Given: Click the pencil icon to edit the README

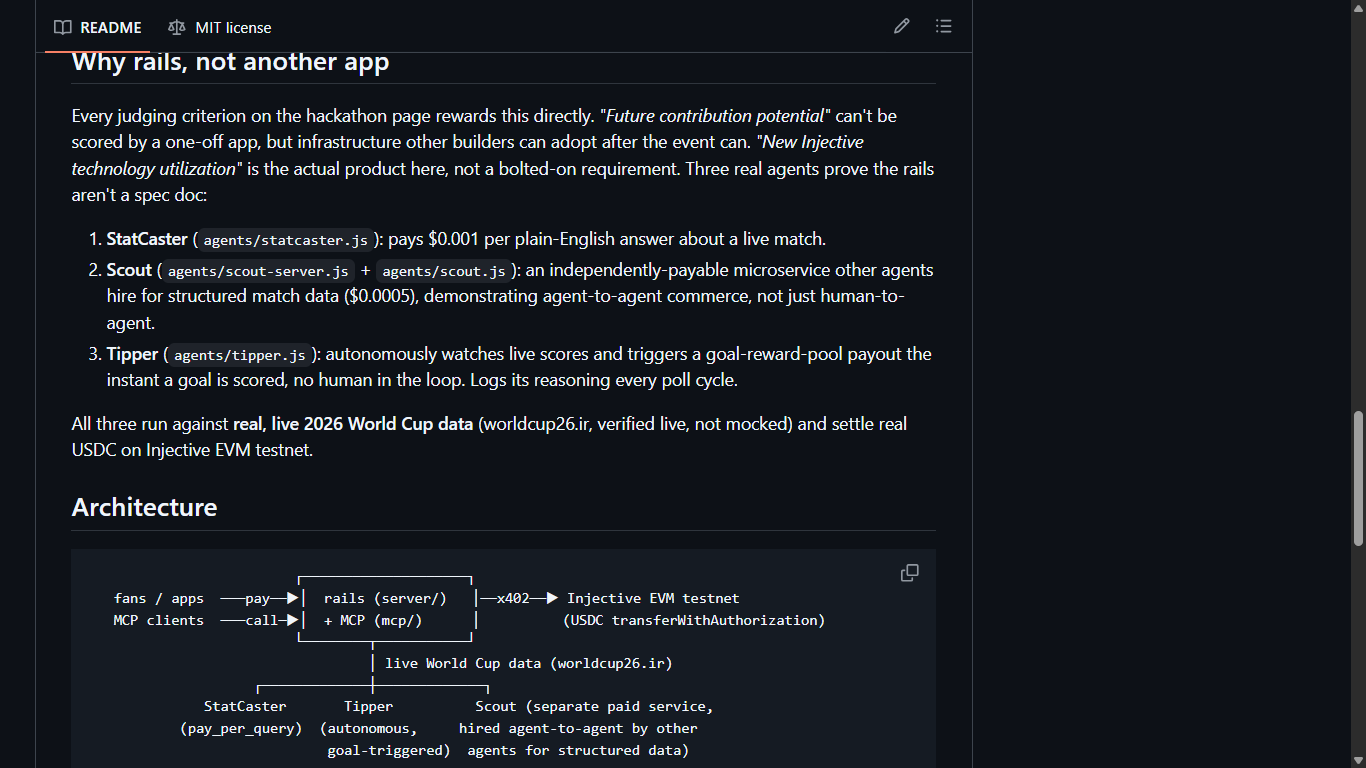Looking at the screenshot, I should [x=902, y=27].
